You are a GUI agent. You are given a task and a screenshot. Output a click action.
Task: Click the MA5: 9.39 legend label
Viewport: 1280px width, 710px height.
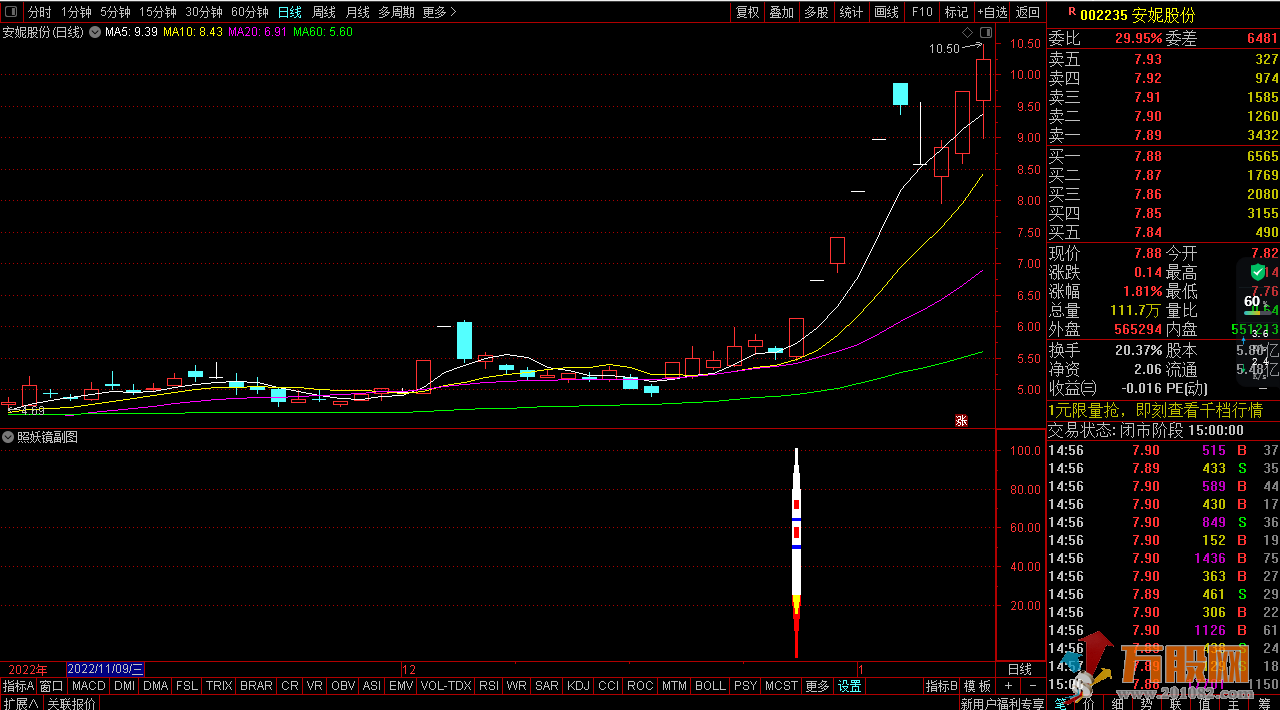[132, 32]
